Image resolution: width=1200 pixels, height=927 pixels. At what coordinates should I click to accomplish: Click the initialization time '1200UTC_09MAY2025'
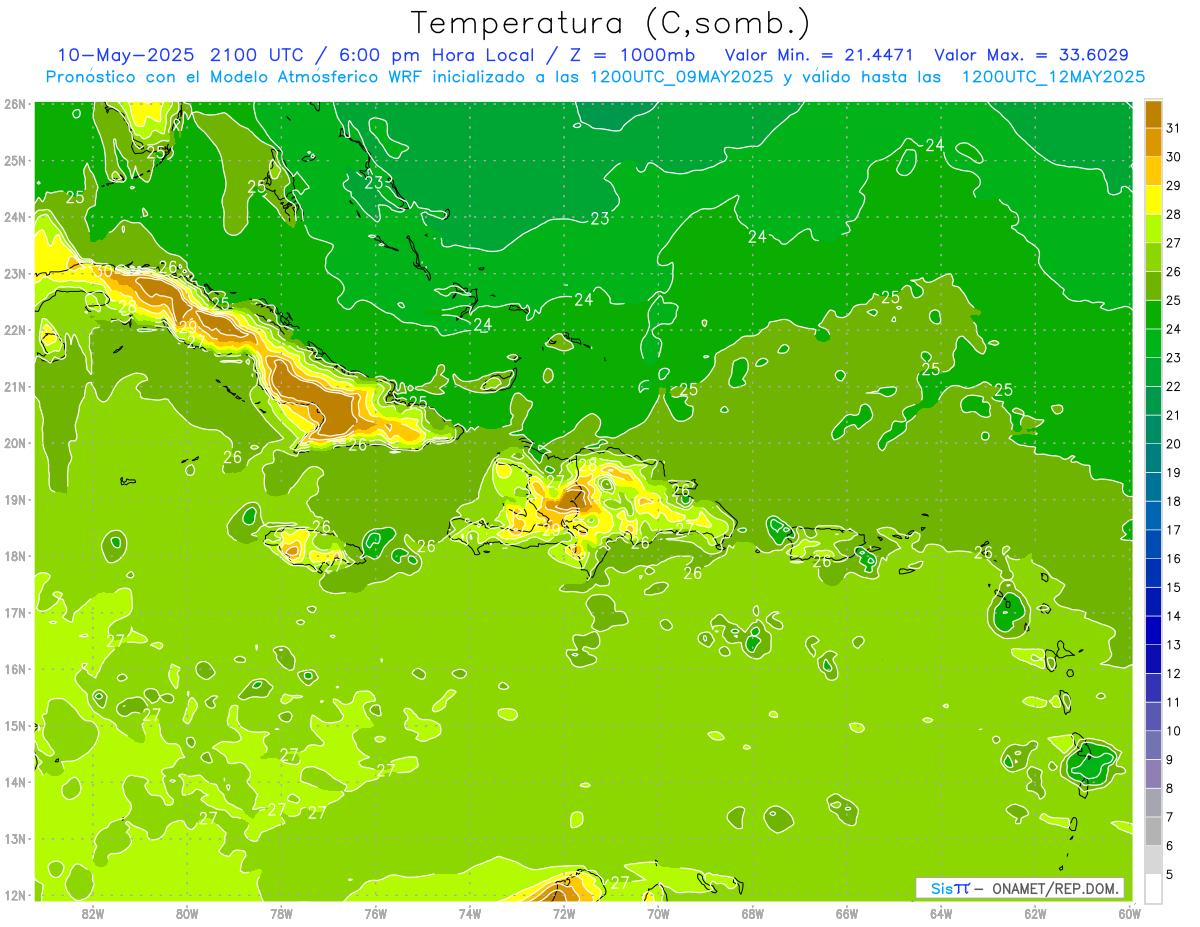(x=681, y=77)
